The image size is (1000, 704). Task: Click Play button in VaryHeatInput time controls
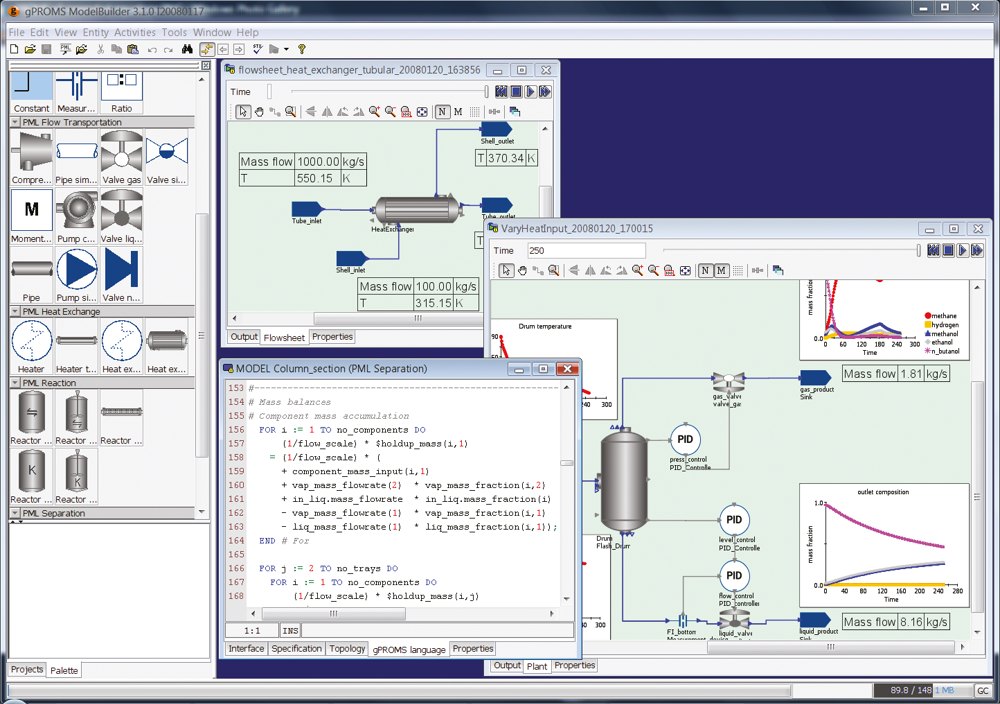click(962, 251)
